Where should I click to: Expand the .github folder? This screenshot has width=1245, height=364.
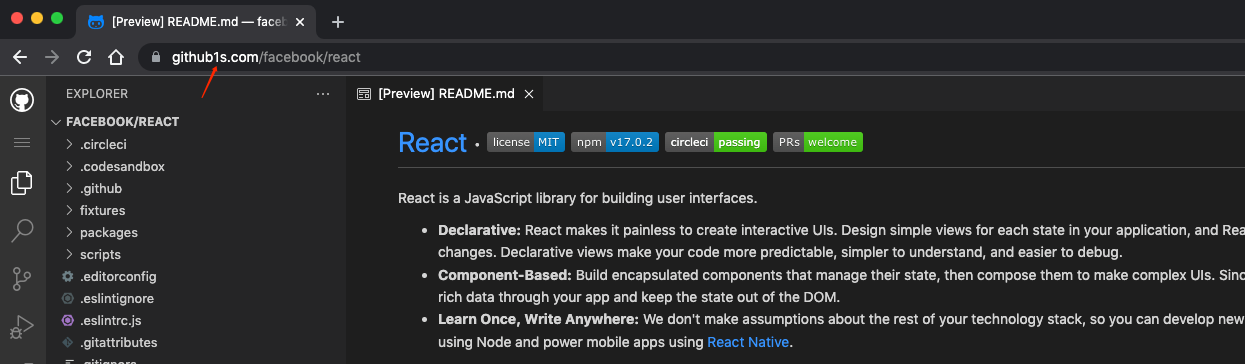pyautogui.click(x=69, y=188)
